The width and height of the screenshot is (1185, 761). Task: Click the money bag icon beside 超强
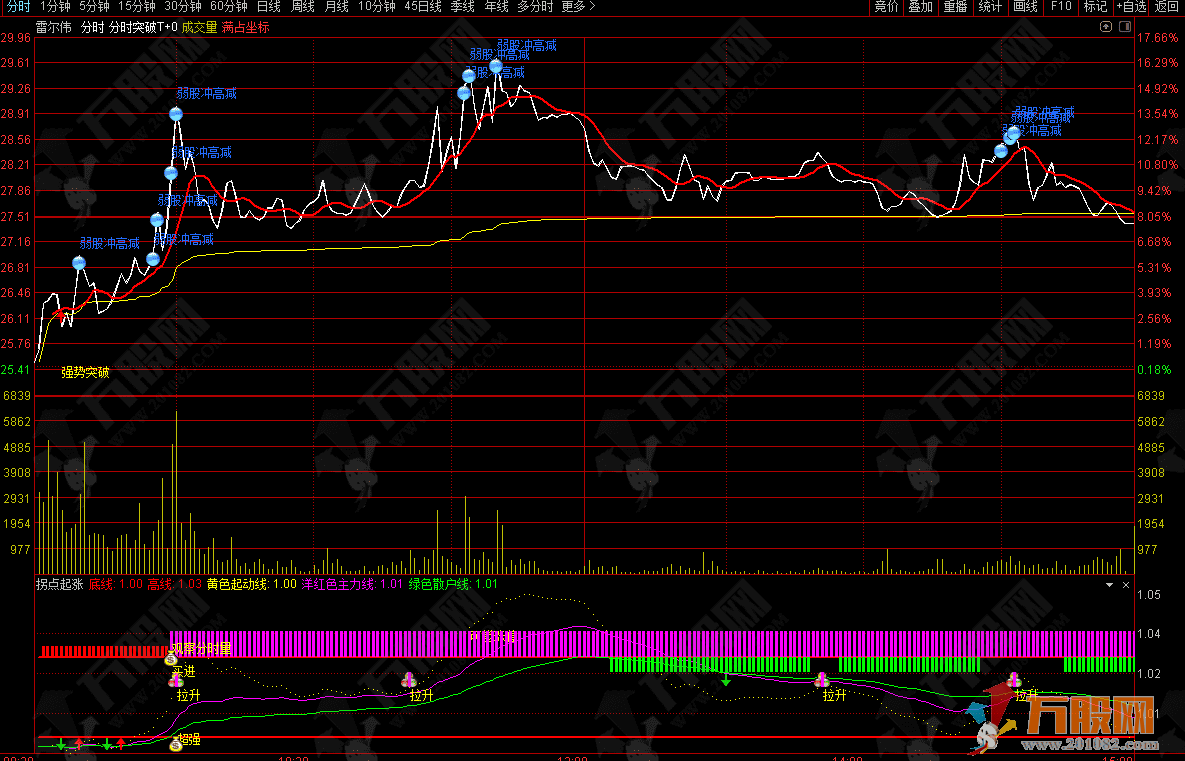point(176,745)
